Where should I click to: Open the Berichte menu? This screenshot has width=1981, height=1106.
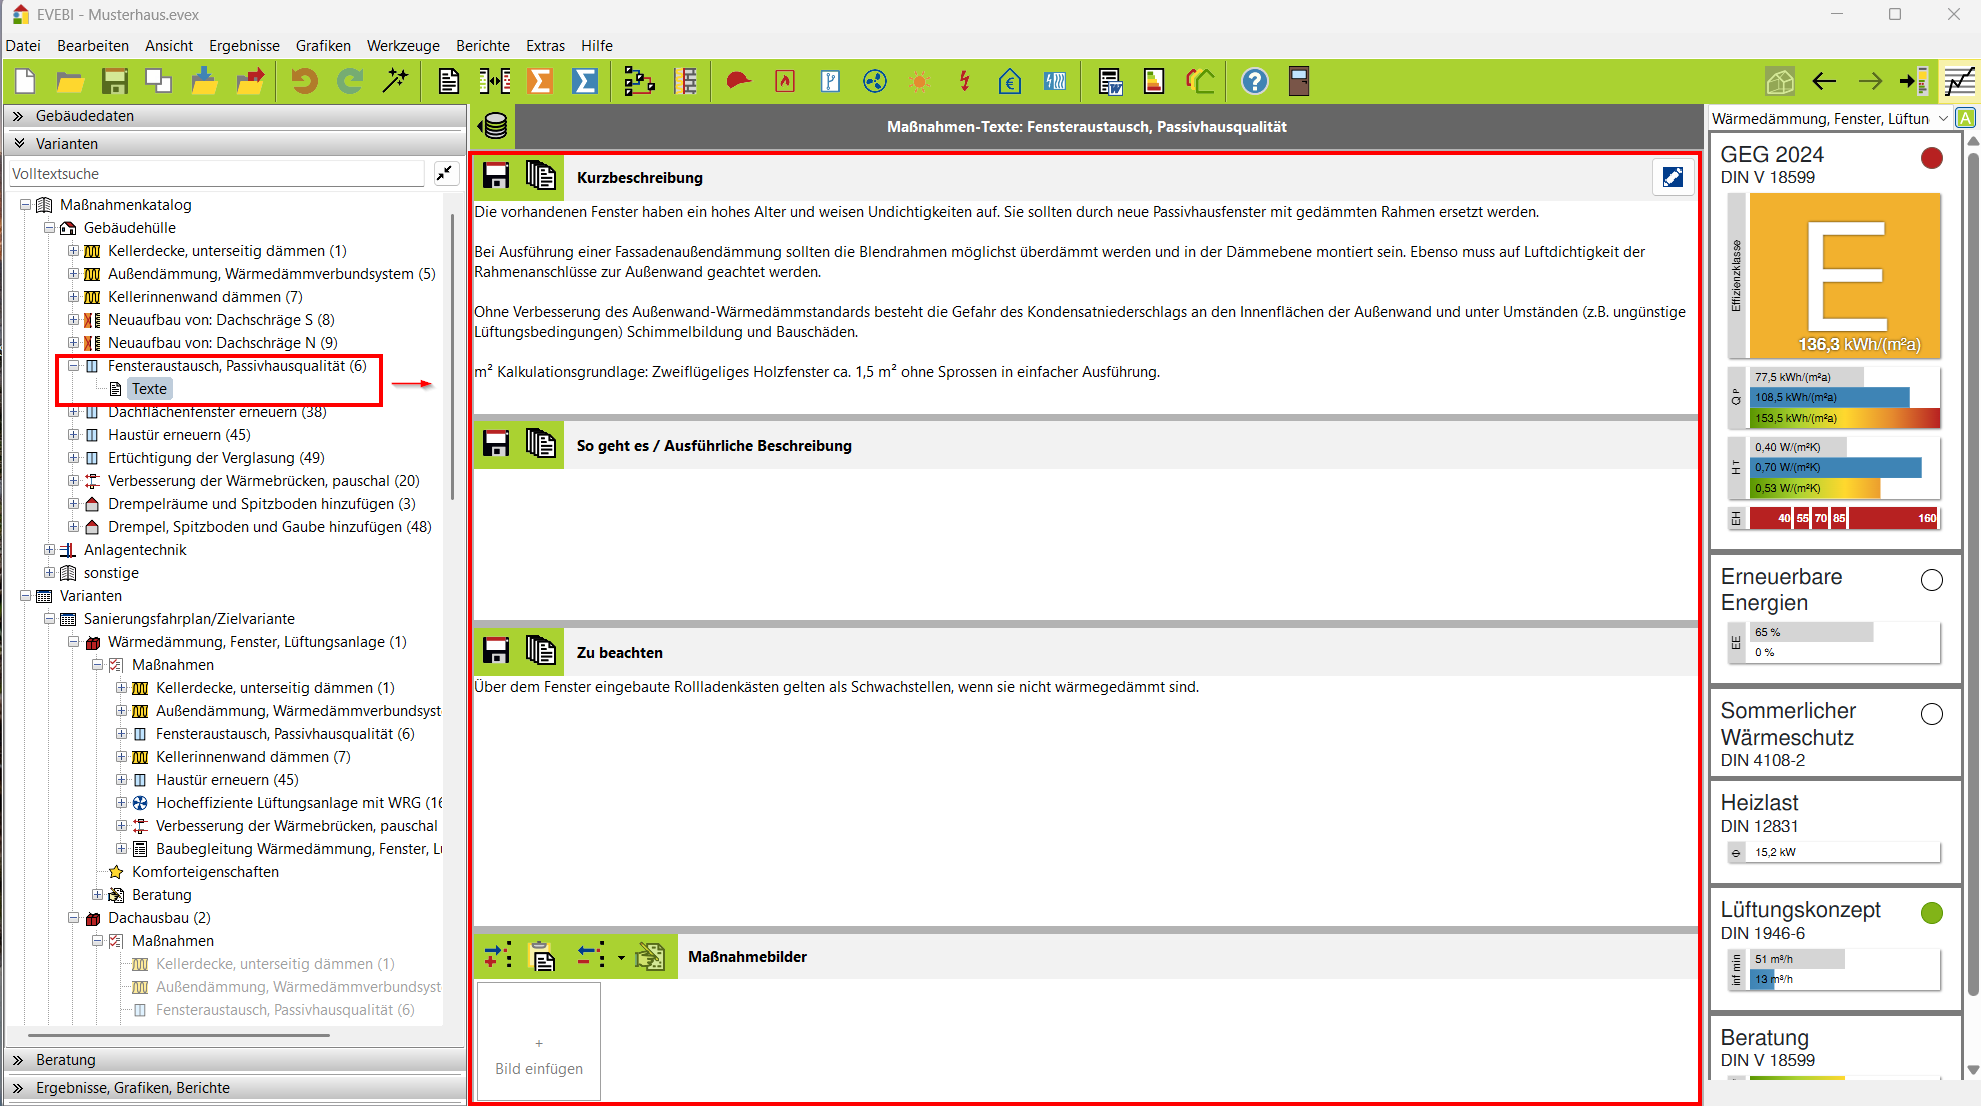pos(482,46)
